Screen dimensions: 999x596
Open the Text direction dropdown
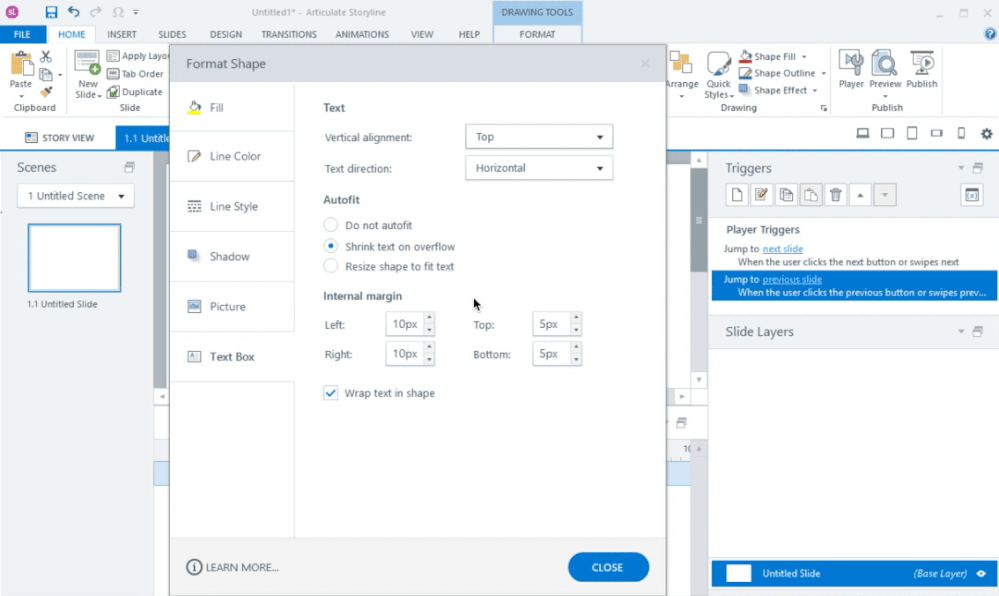point(539,168)
